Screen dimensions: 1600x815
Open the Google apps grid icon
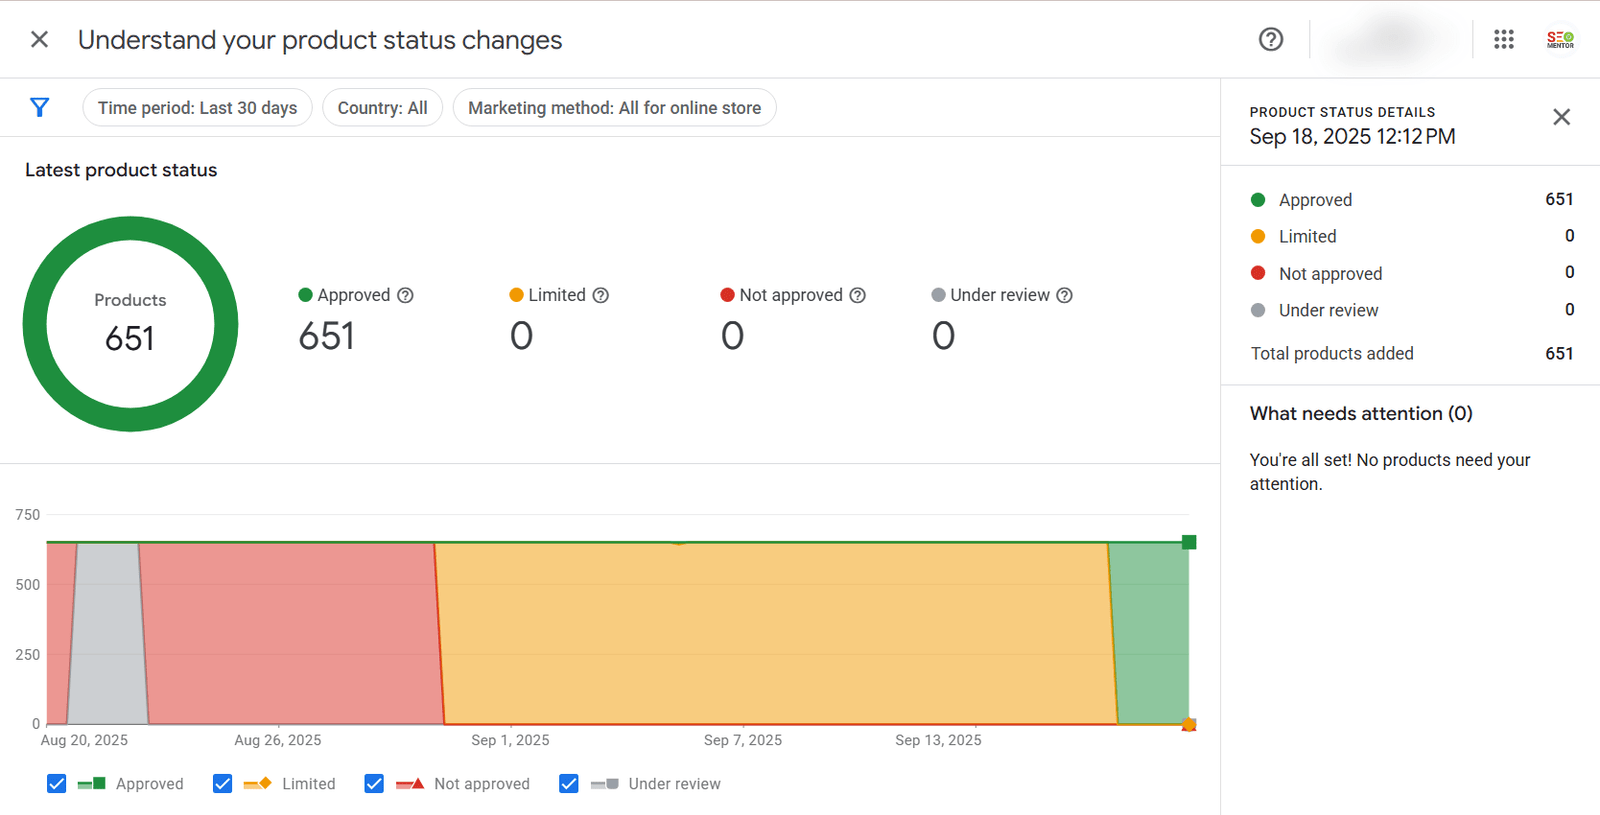click(1503, 39)
